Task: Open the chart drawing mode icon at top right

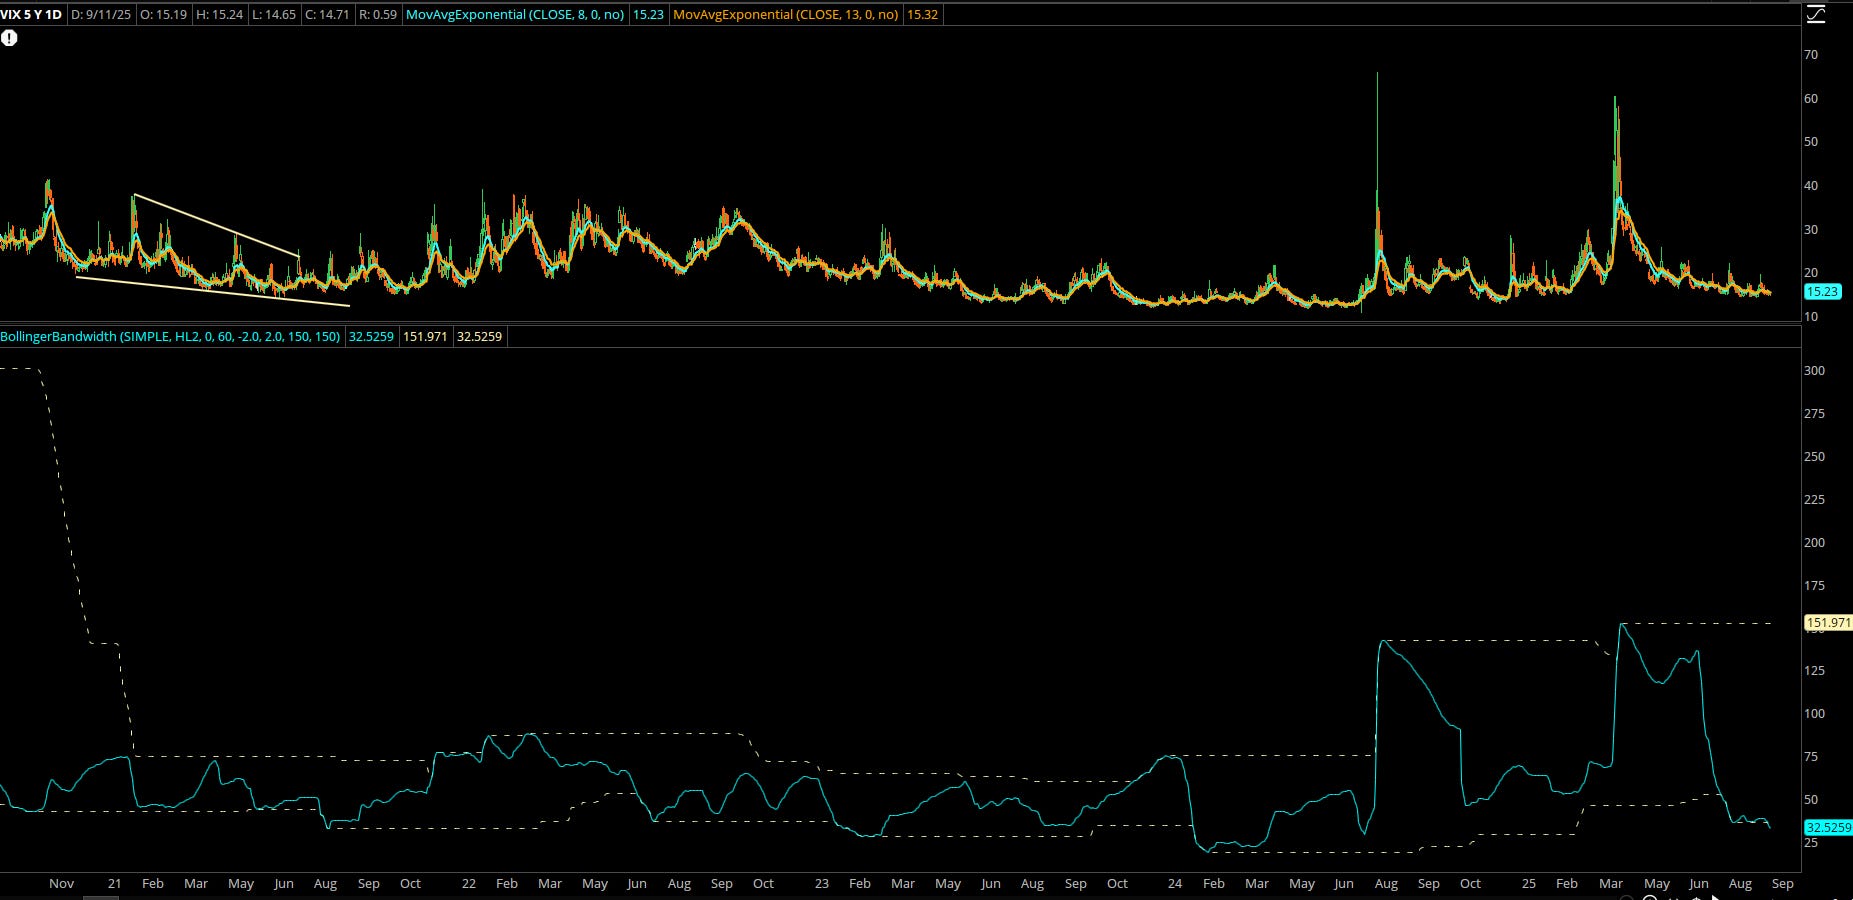Action: click(1815, 15)
